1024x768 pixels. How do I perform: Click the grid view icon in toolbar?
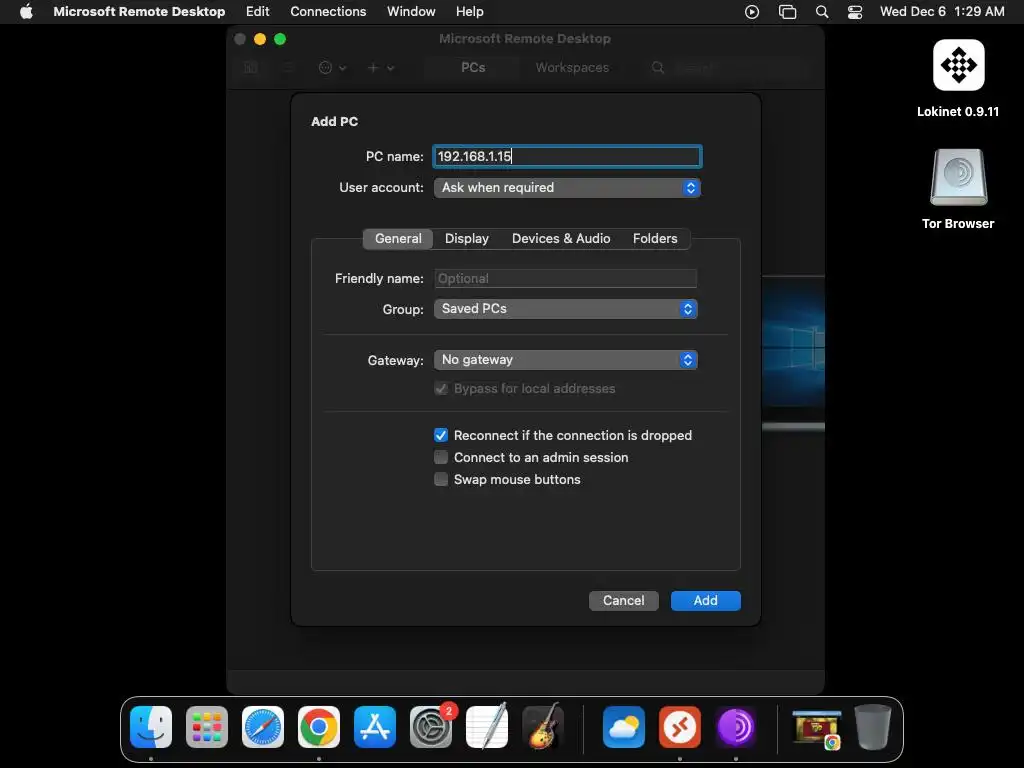pyautogui.click(x=250, y=67)
